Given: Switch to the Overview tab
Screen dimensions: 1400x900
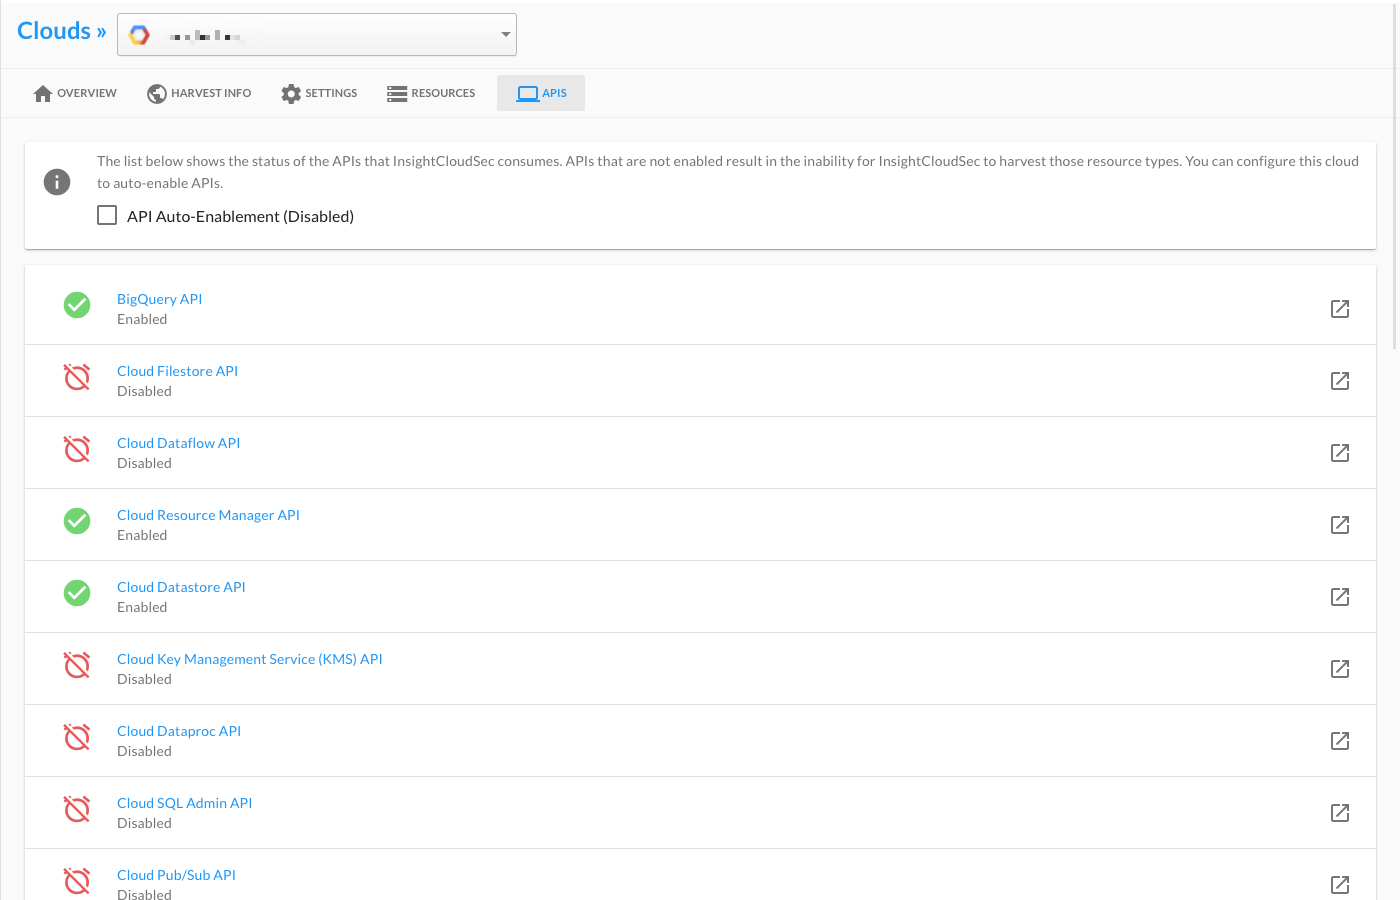Looking at the screenshot, I should pyautogui.click(x=75, y=93).
